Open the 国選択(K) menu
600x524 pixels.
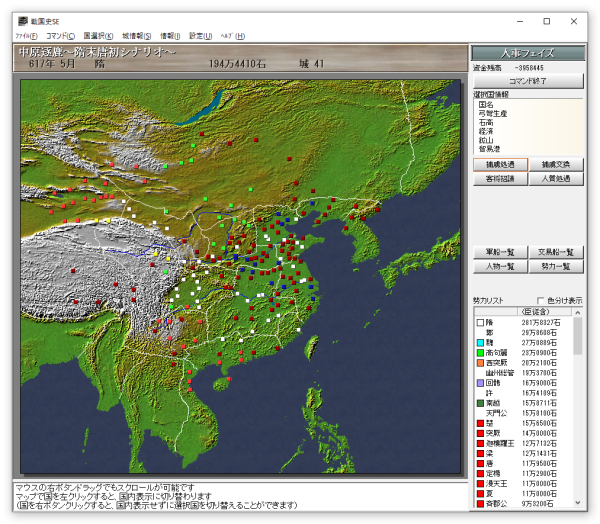tap(98, 36)
